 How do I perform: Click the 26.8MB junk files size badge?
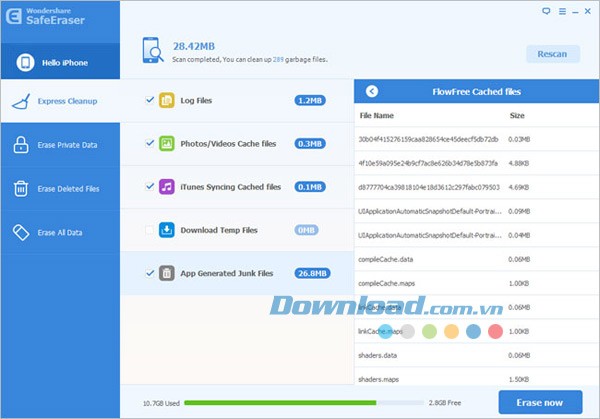pos(312,274)
